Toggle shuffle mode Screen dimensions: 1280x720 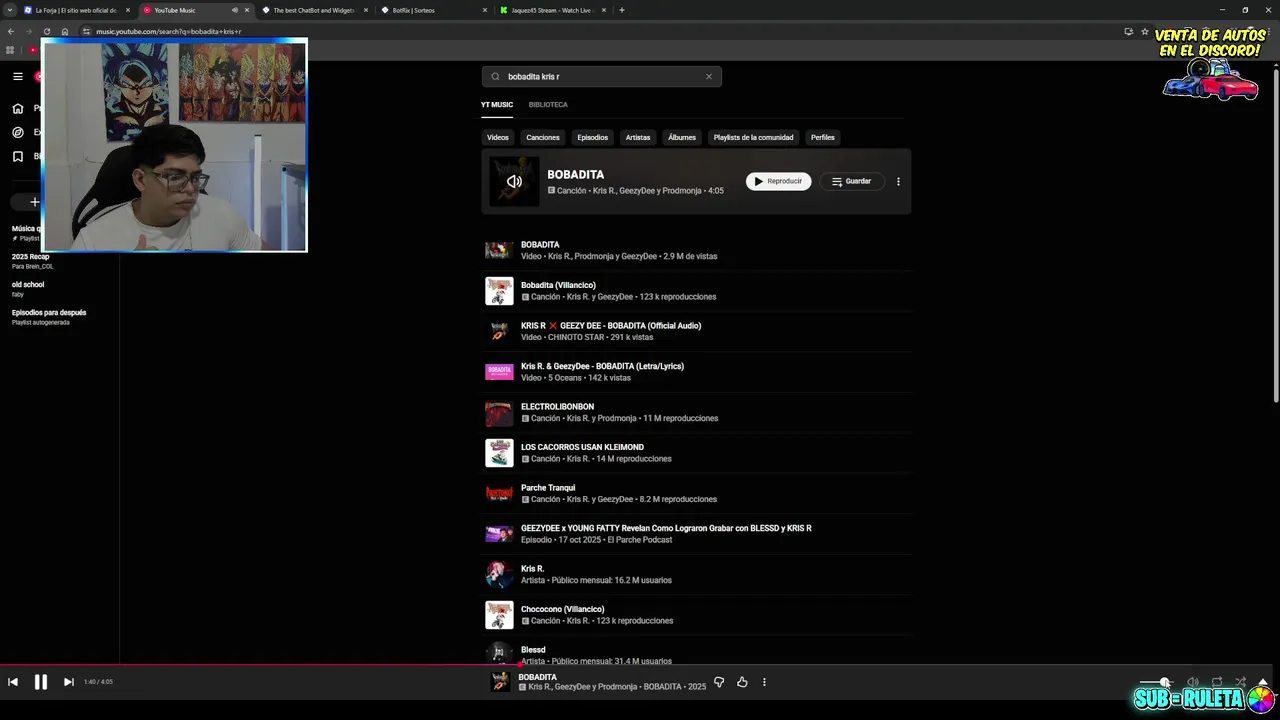click(1241, 682)
